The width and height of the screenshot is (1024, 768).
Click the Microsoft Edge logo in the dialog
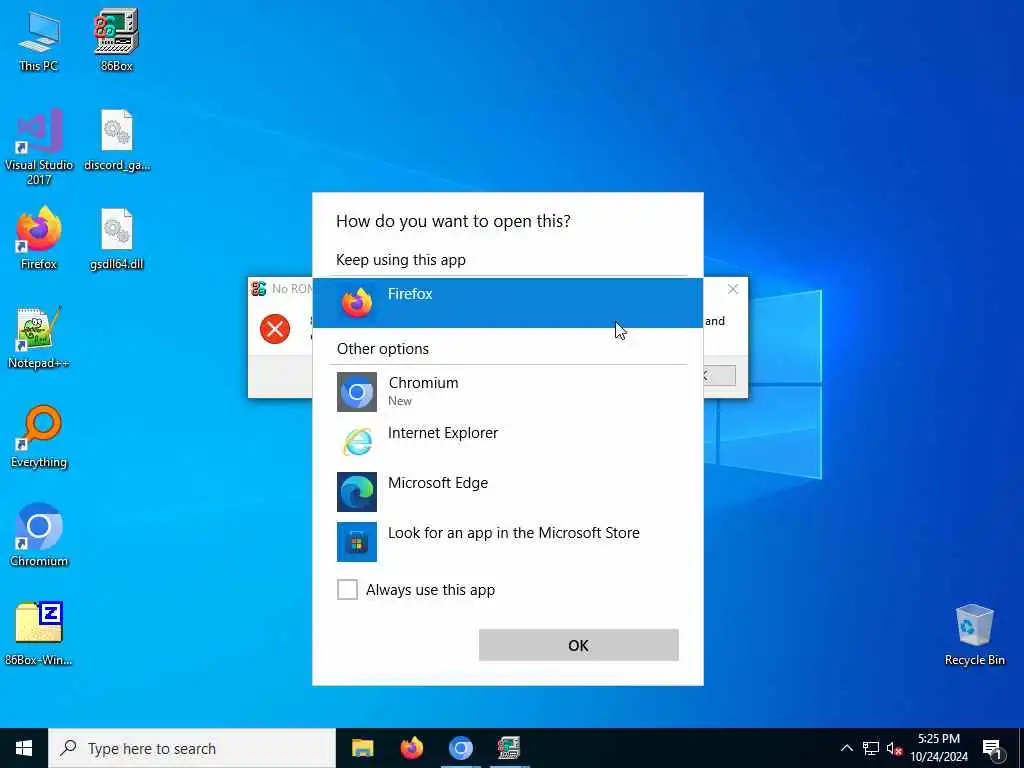tap(357, 492)
